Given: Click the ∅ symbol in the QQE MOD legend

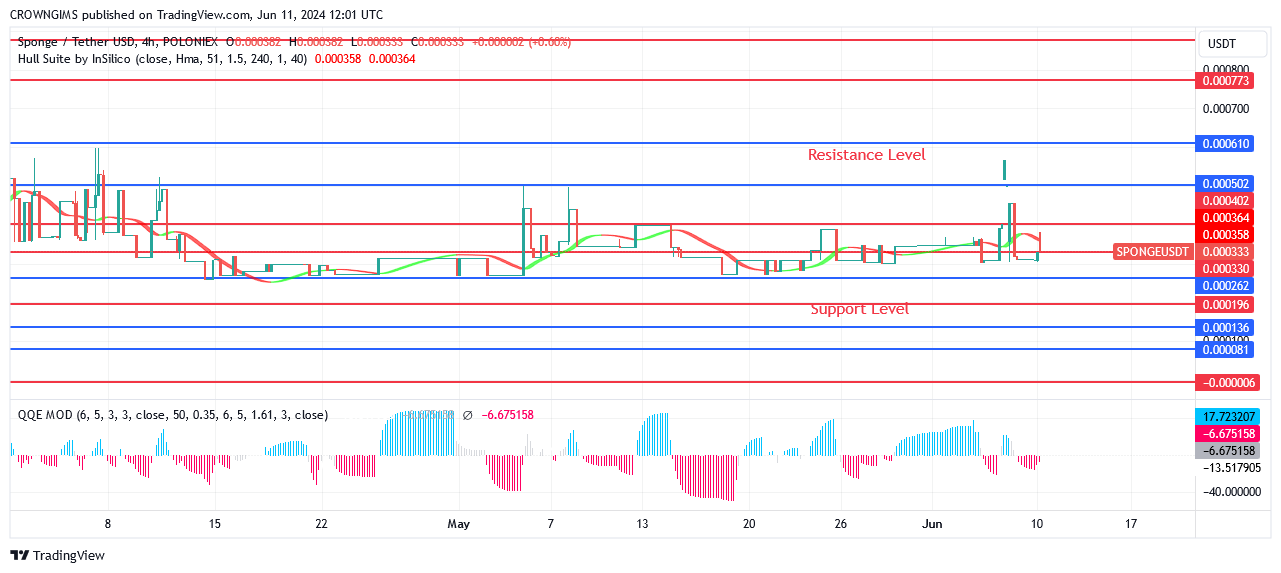Looking at the screenshot, I should [x=467, y=415].
